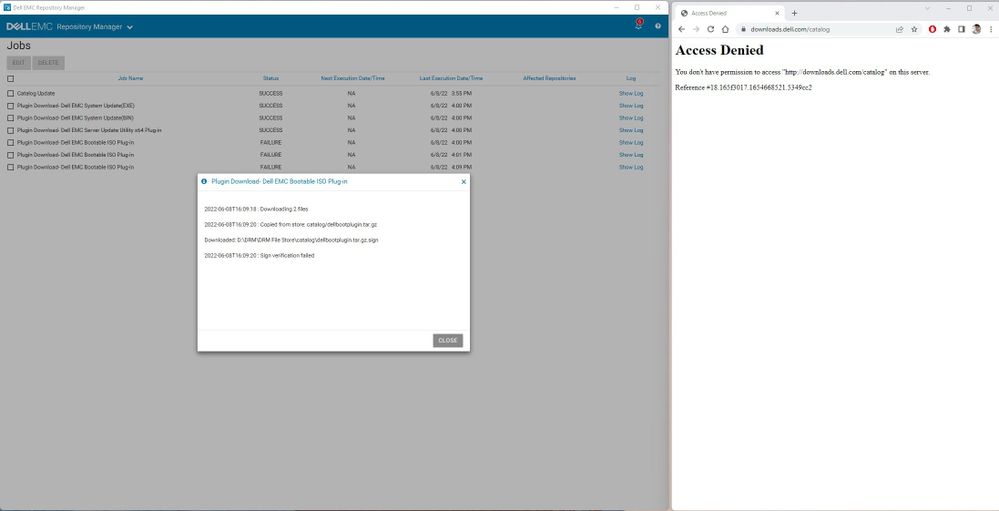Expand the Repository Manager dropdown menu
999x511 pixels.
(x=130, y=27)
